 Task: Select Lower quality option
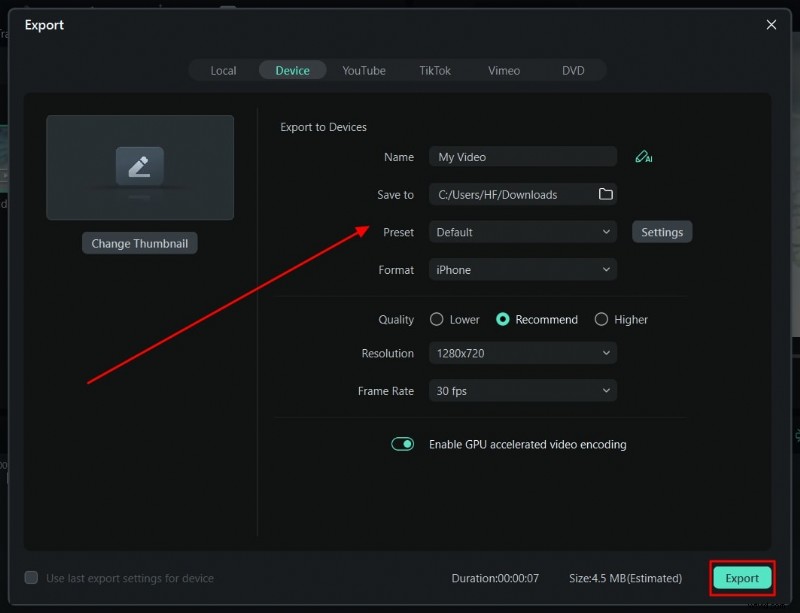pyautogui.click(x=437, y=319)
